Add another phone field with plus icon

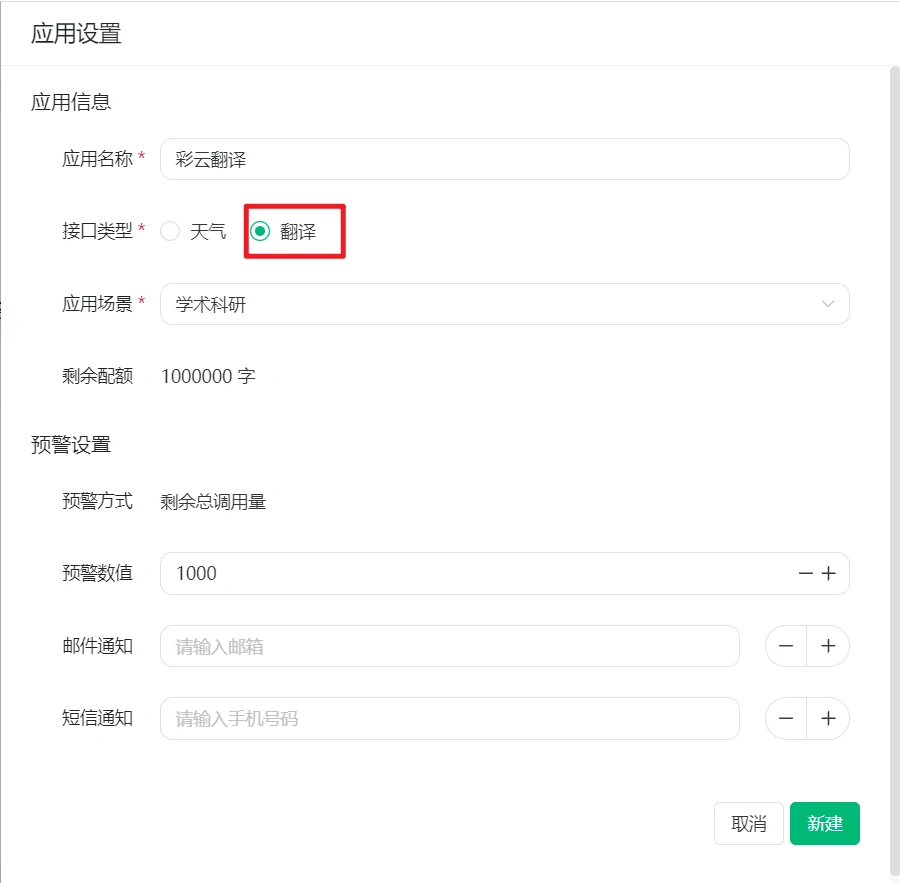[828, 718]
